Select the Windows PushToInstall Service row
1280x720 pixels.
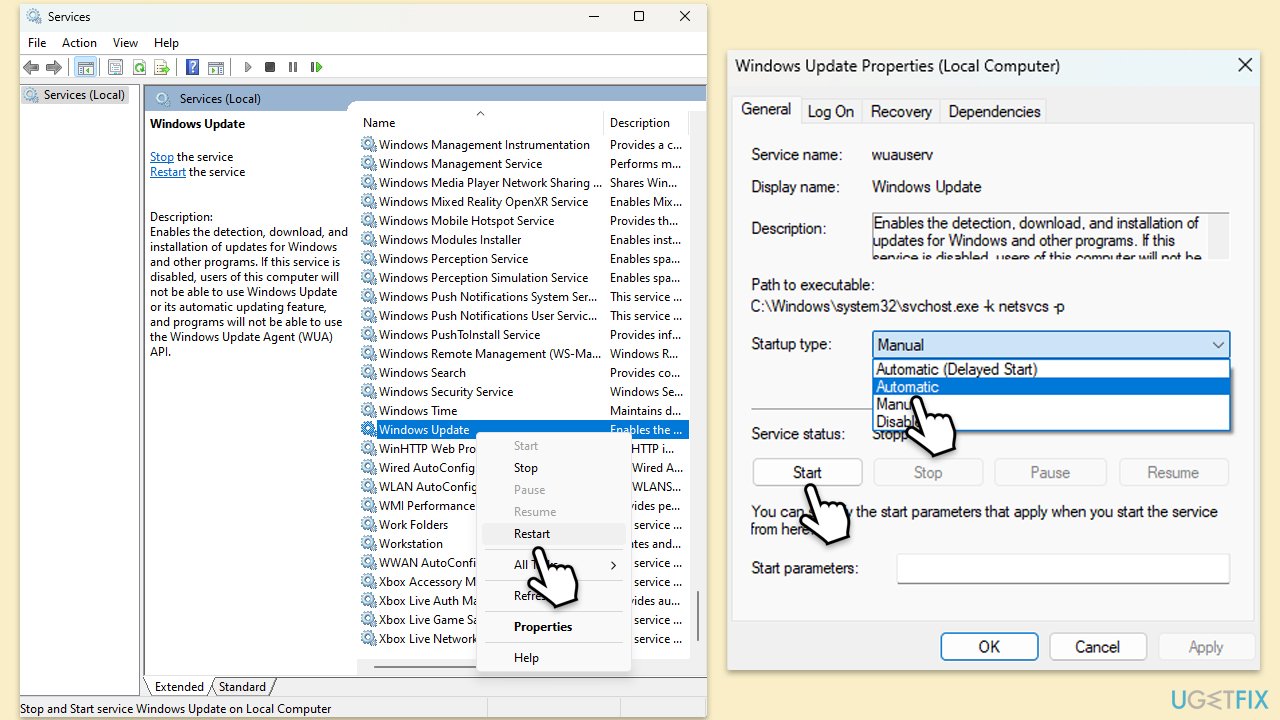click(524, 334)
